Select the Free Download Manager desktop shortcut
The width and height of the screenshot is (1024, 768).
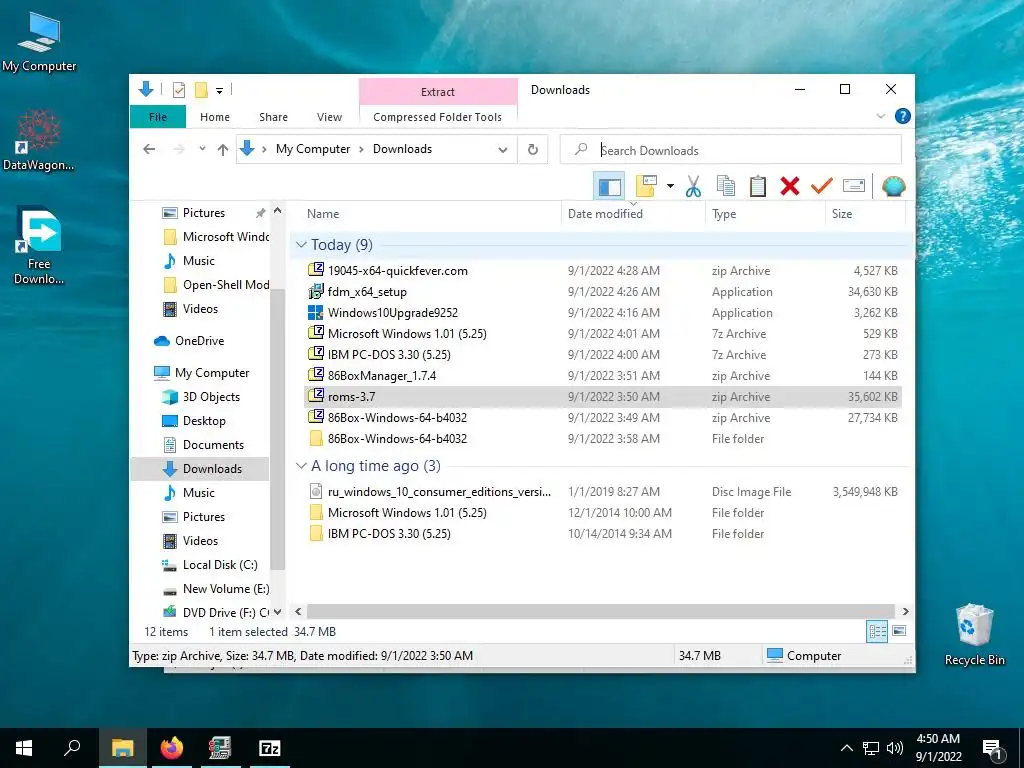(39, 247)
